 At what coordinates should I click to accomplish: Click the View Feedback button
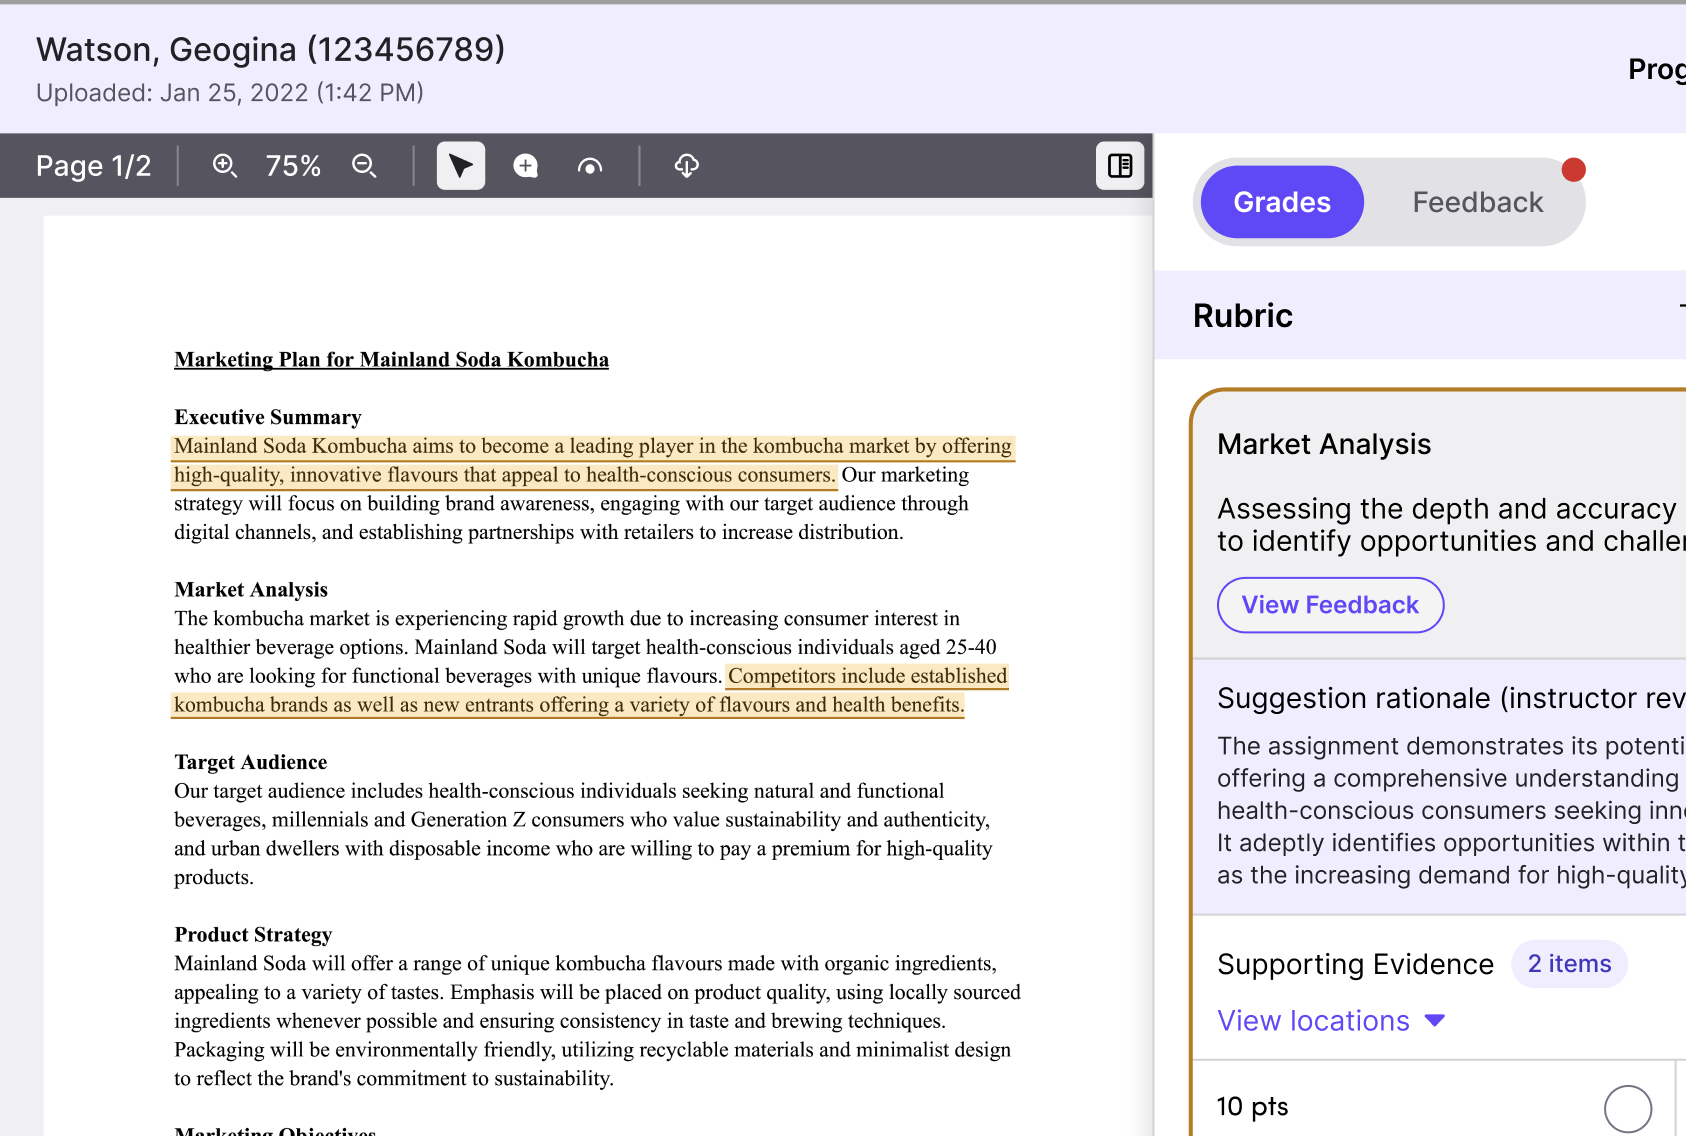pyautogui.click(x=1330, y=605)
